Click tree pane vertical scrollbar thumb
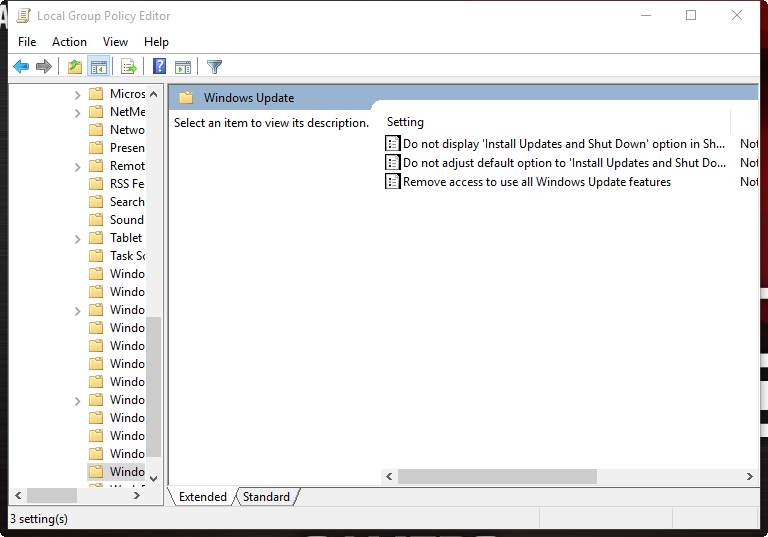The width and height of the screenshot is (768, 537). coord(153,387)
